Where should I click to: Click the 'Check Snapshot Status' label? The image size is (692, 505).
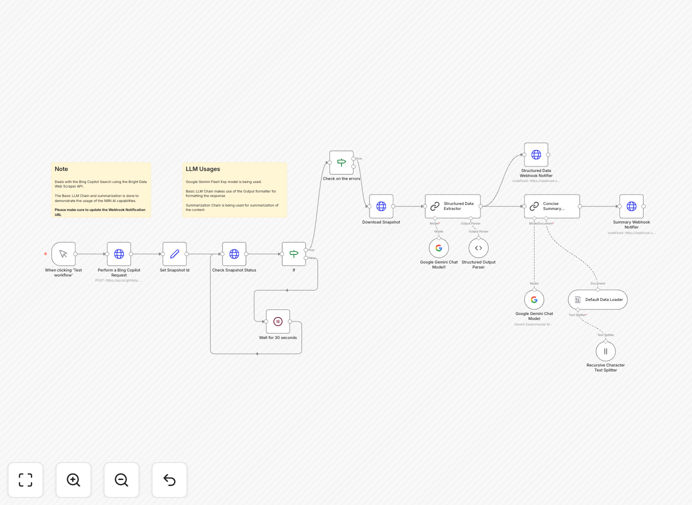point(234,270)
